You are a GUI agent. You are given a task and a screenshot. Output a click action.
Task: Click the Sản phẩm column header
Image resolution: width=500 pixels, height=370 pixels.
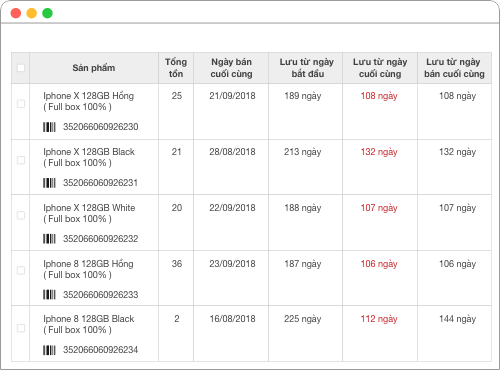click(x=94, y=68)
